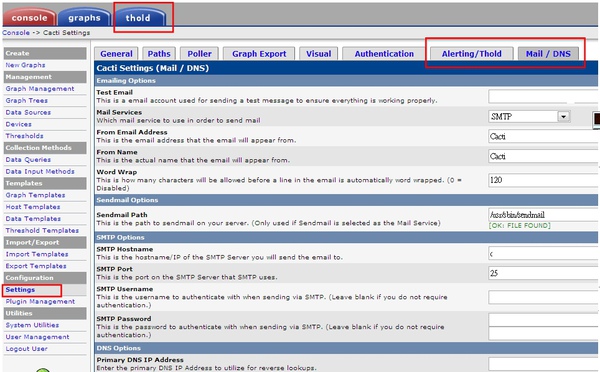Open Data Sources link
The image size is (600, 372).
28,113
